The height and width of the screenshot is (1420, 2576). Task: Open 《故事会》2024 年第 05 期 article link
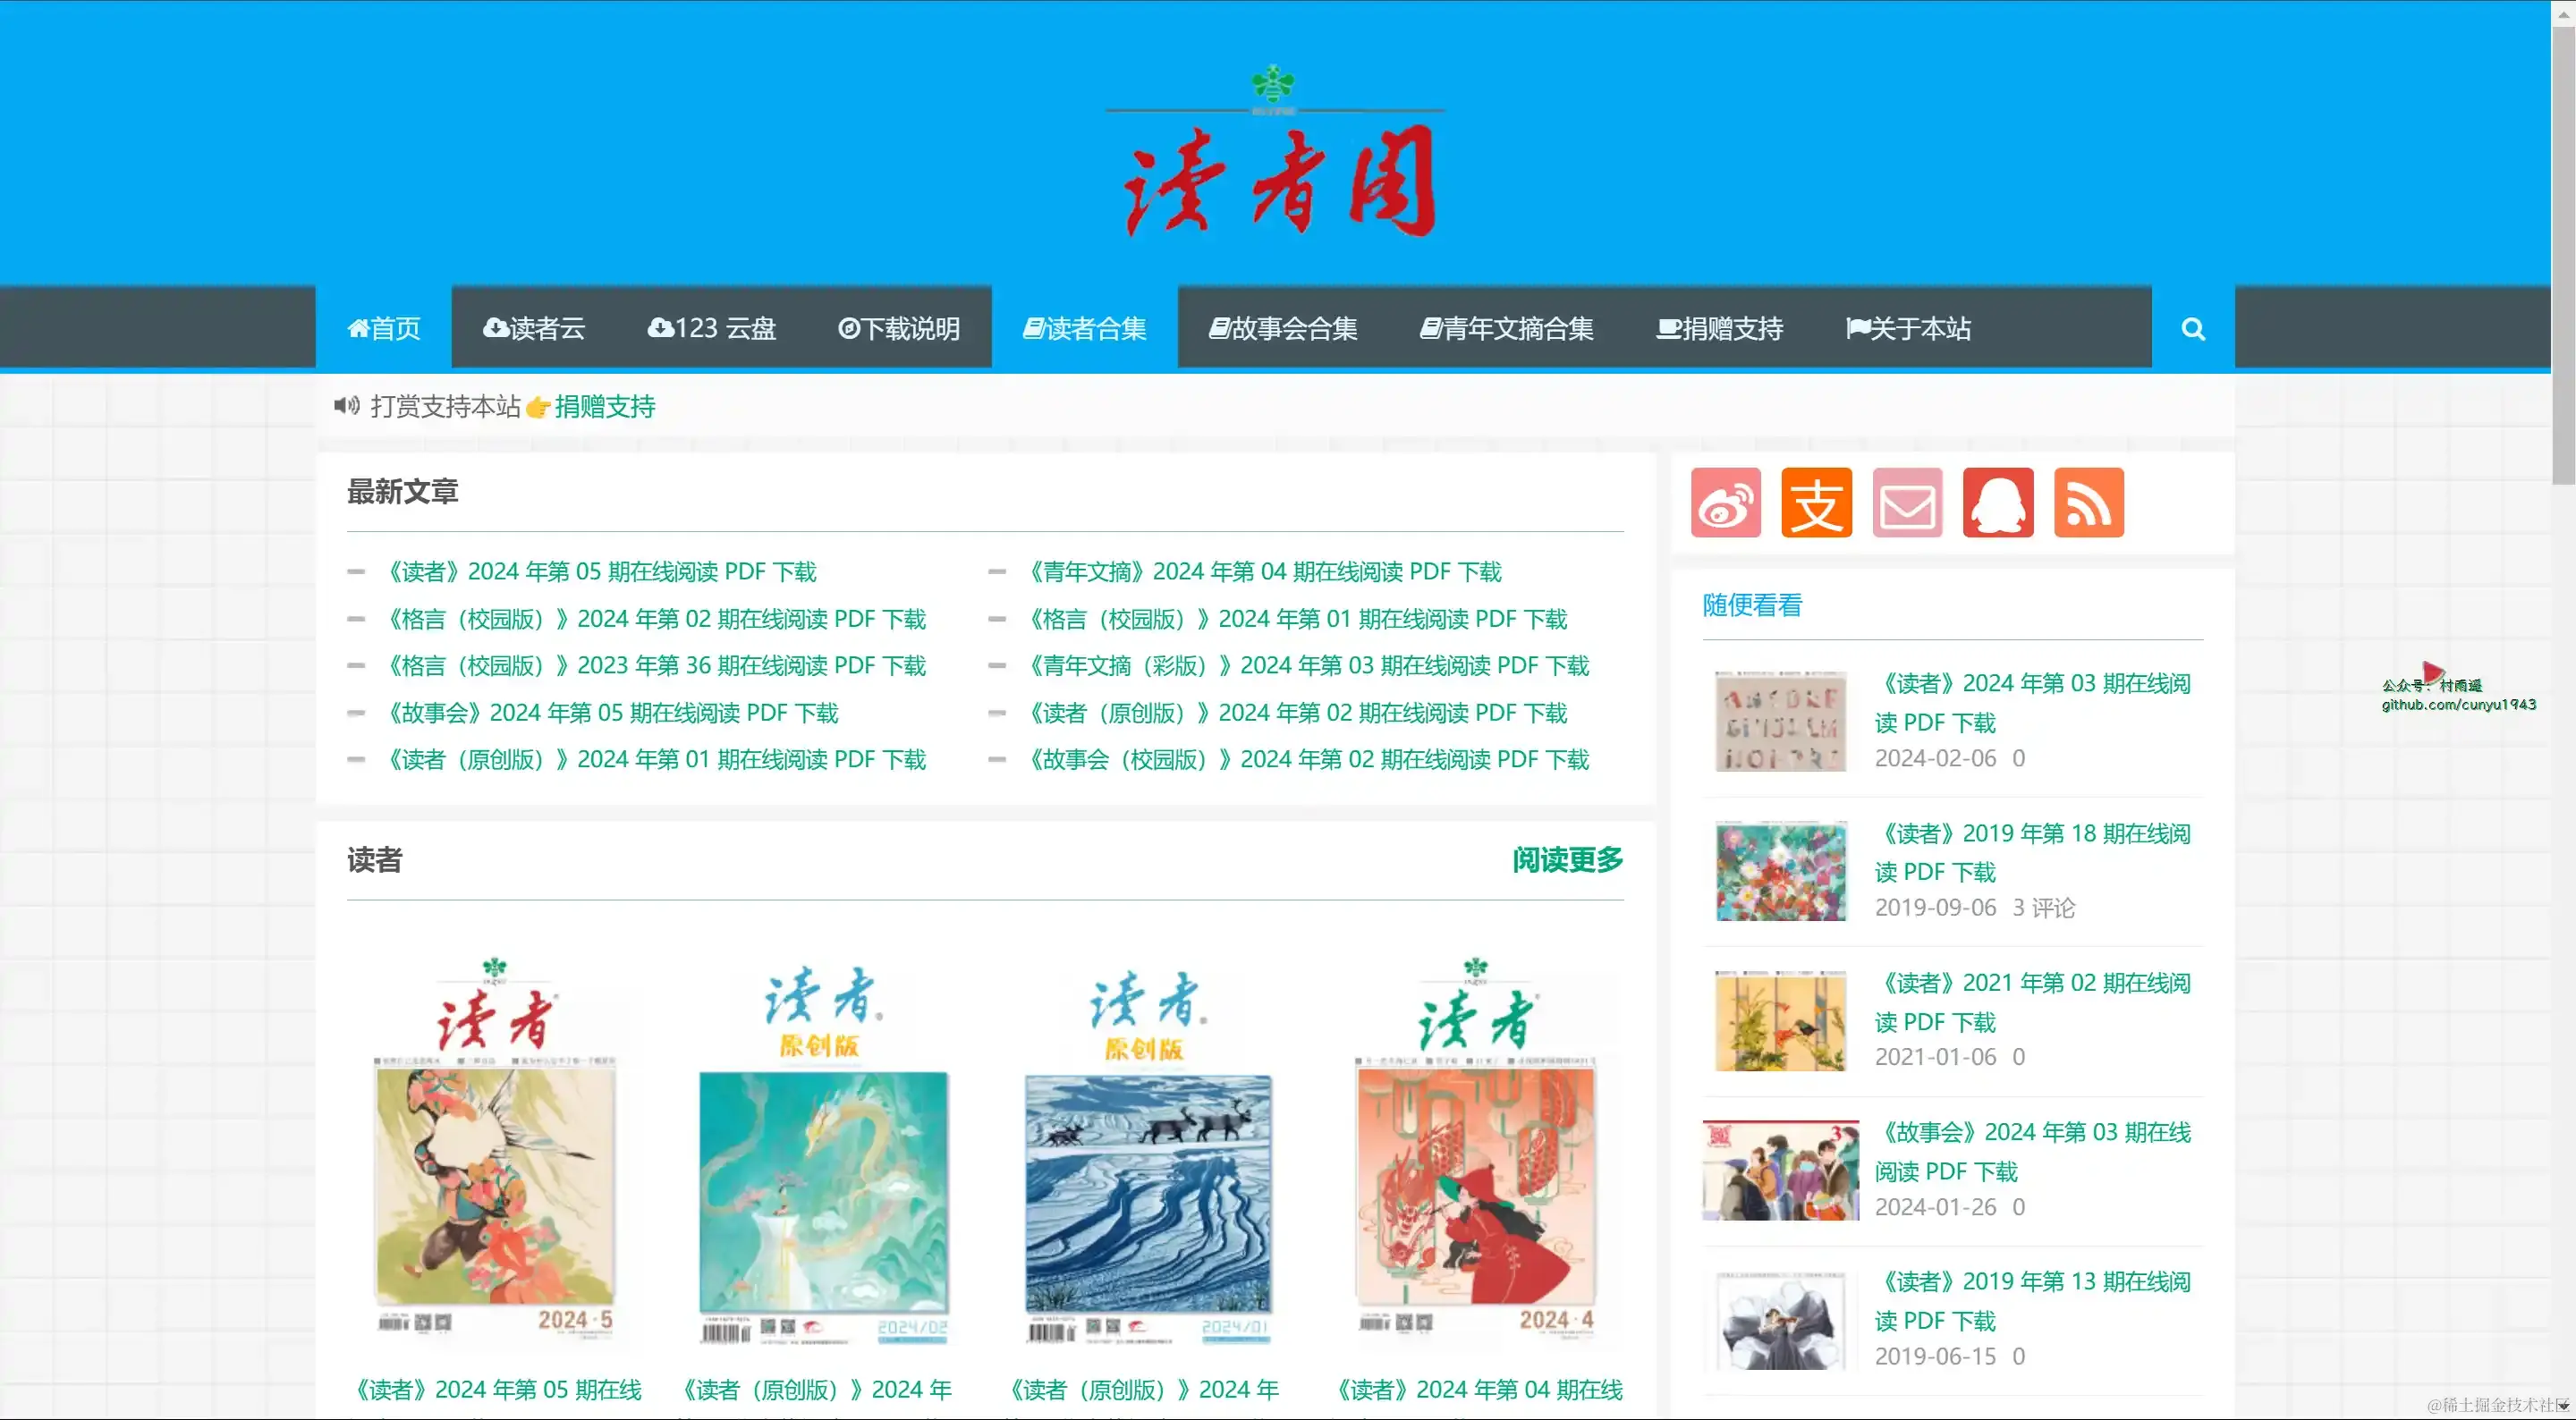pyautogui.click(x=613, y=713)
